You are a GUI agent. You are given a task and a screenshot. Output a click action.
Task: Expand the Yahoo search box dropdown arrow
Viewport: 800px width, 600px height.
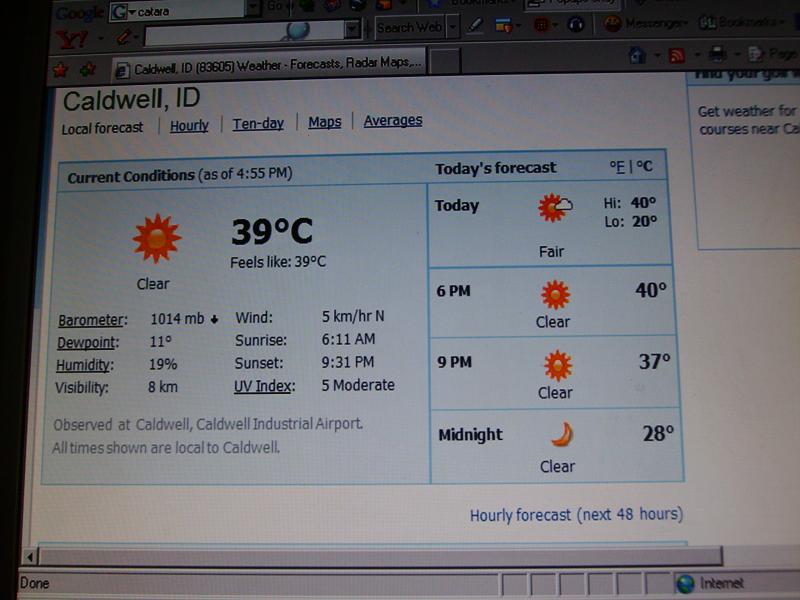pyautogui.click(x=351, y=30)
